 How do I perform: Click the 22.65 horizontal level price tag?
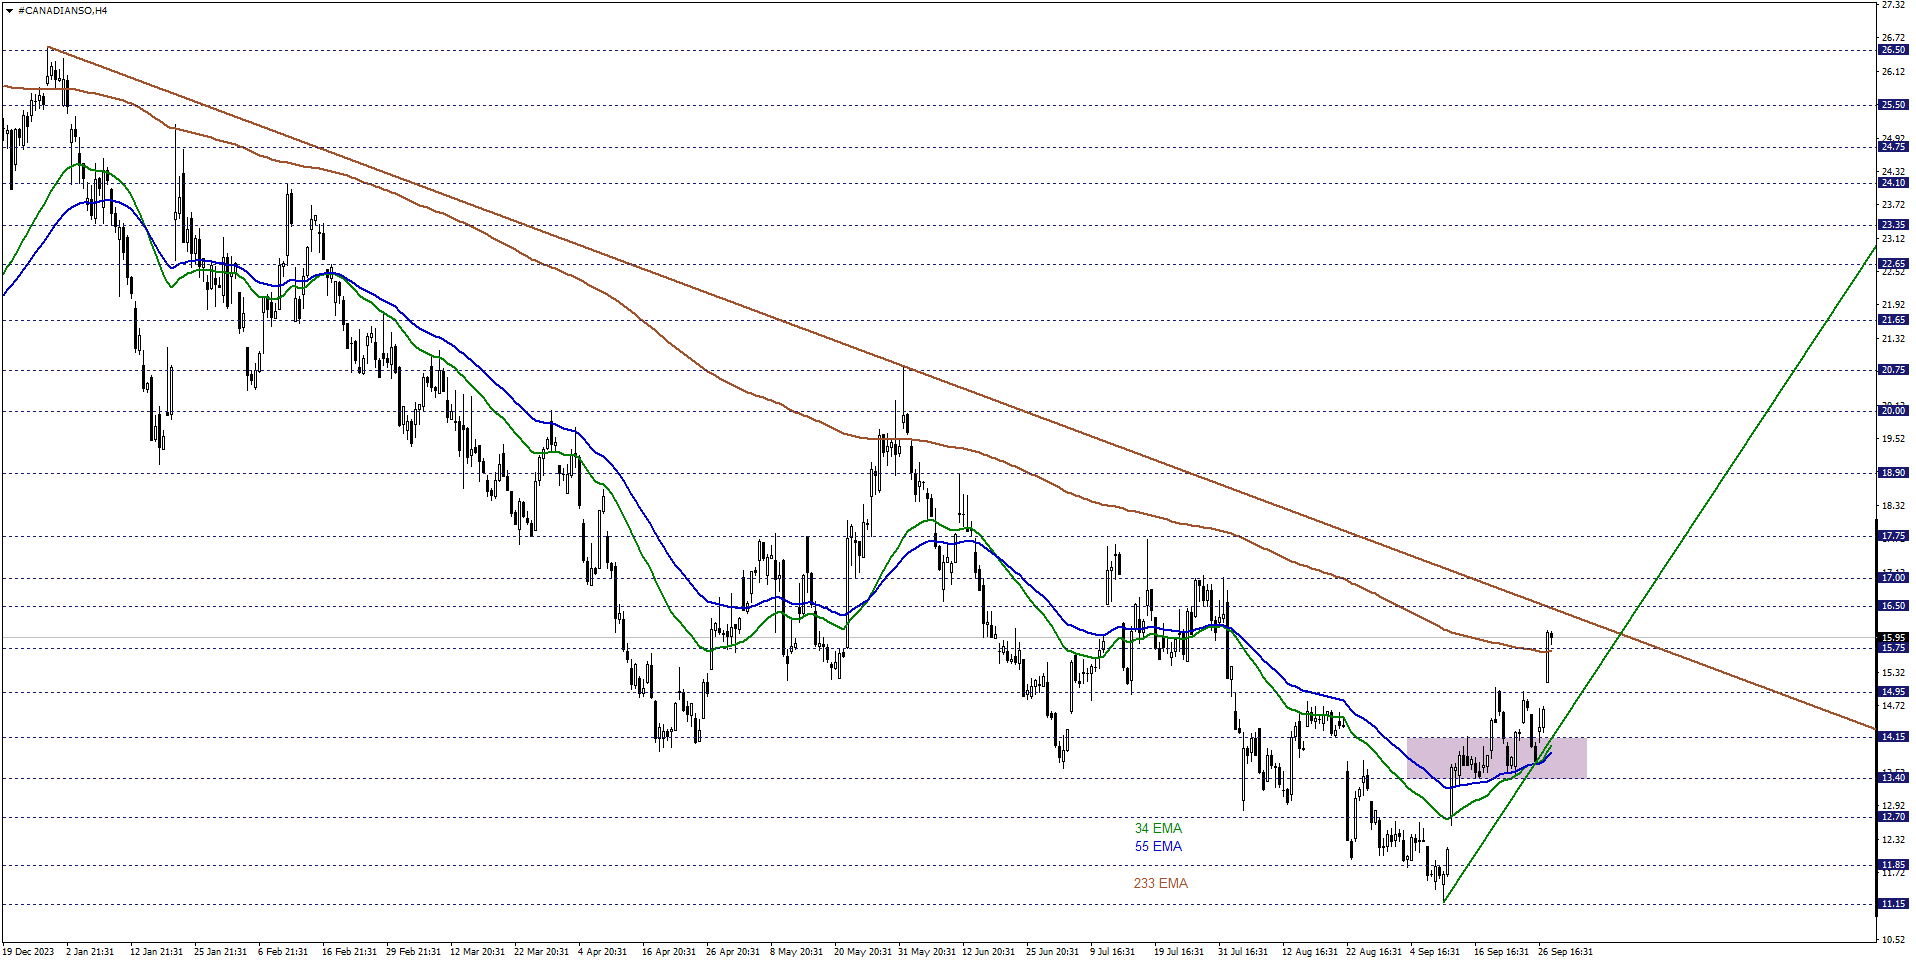pyautogui.click(x=1893, y=264)
